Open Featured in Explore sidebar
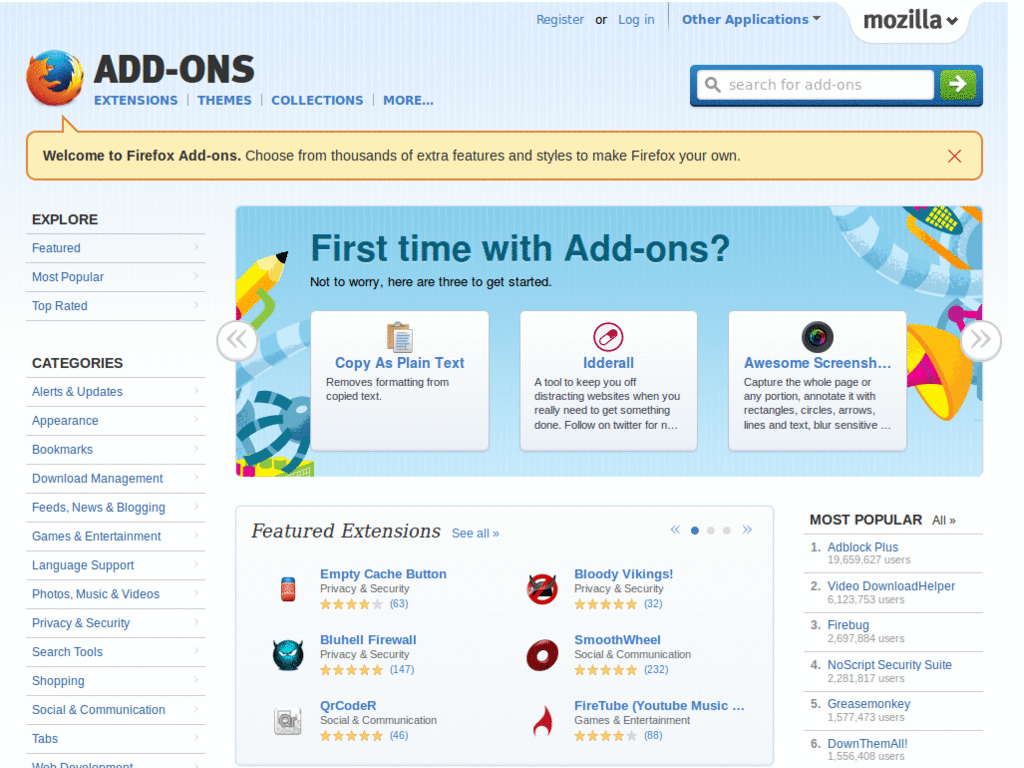This screenshot has height=768, width=1024. [x=115, y=248]
